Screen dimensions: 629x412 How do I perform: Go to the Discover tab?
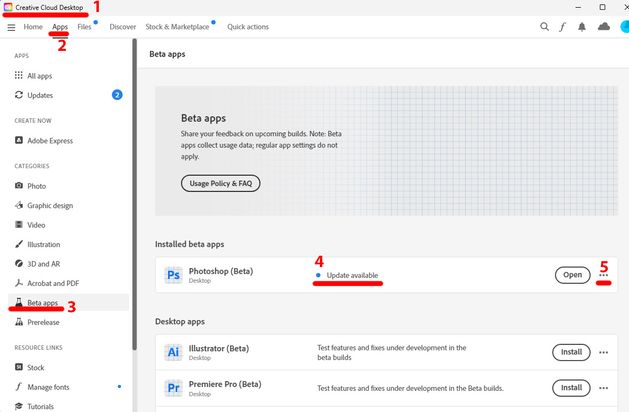pyautogui.click(x=123, y=27)
